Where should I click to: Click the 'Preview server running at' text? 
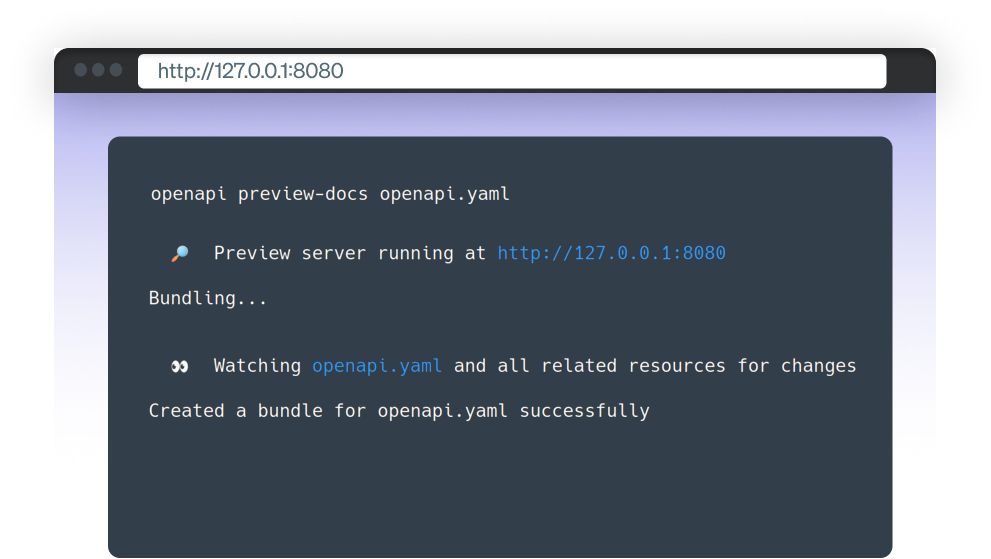pyautogui.click(x=349, y=253)
